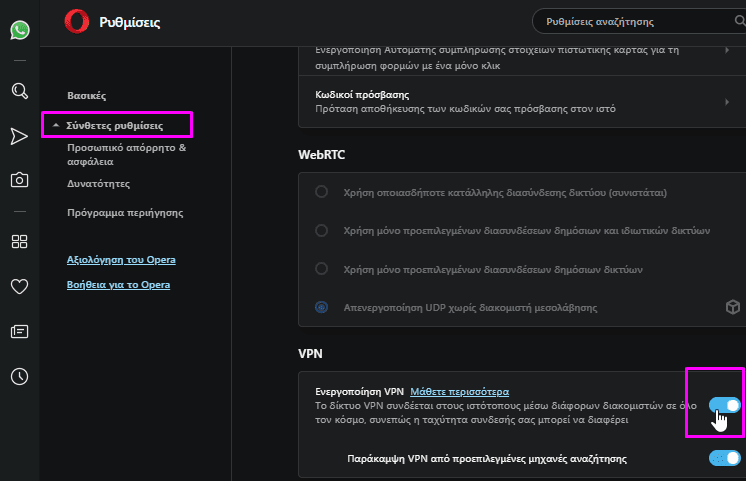This screenshot has height=481, width=746.
Task: Open Personal News icon in sidebar
Action: (x=20, y=331)
